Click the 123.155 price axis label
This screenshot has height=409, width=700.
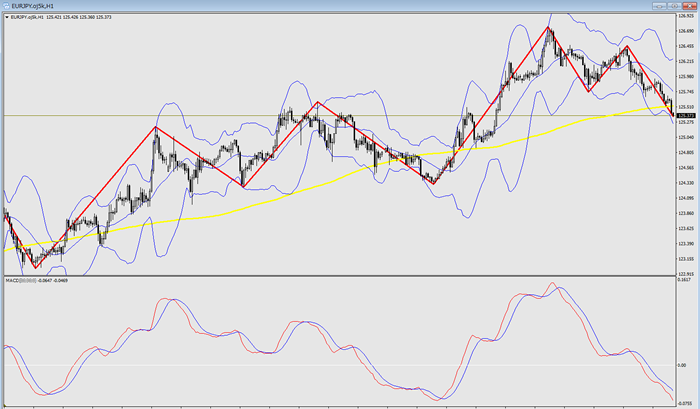(685, 259)
